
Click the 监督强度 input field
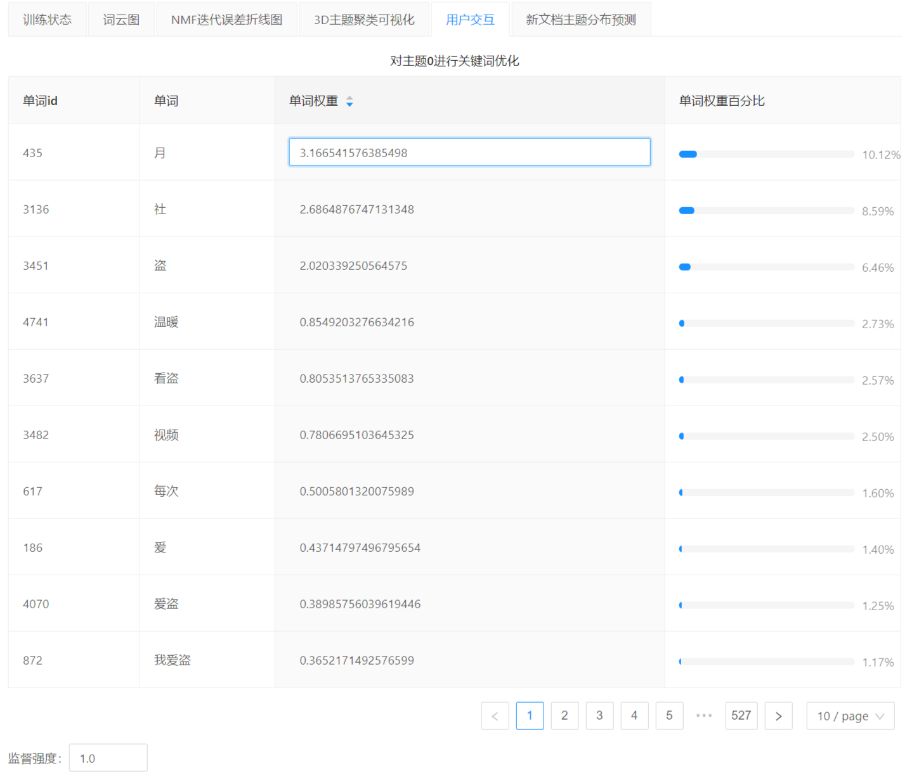coord(108,758)
